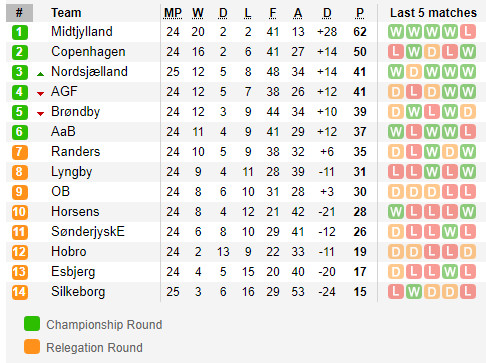Click the P points column header
This screenshot has height=363, width=486.
point(360,13)
